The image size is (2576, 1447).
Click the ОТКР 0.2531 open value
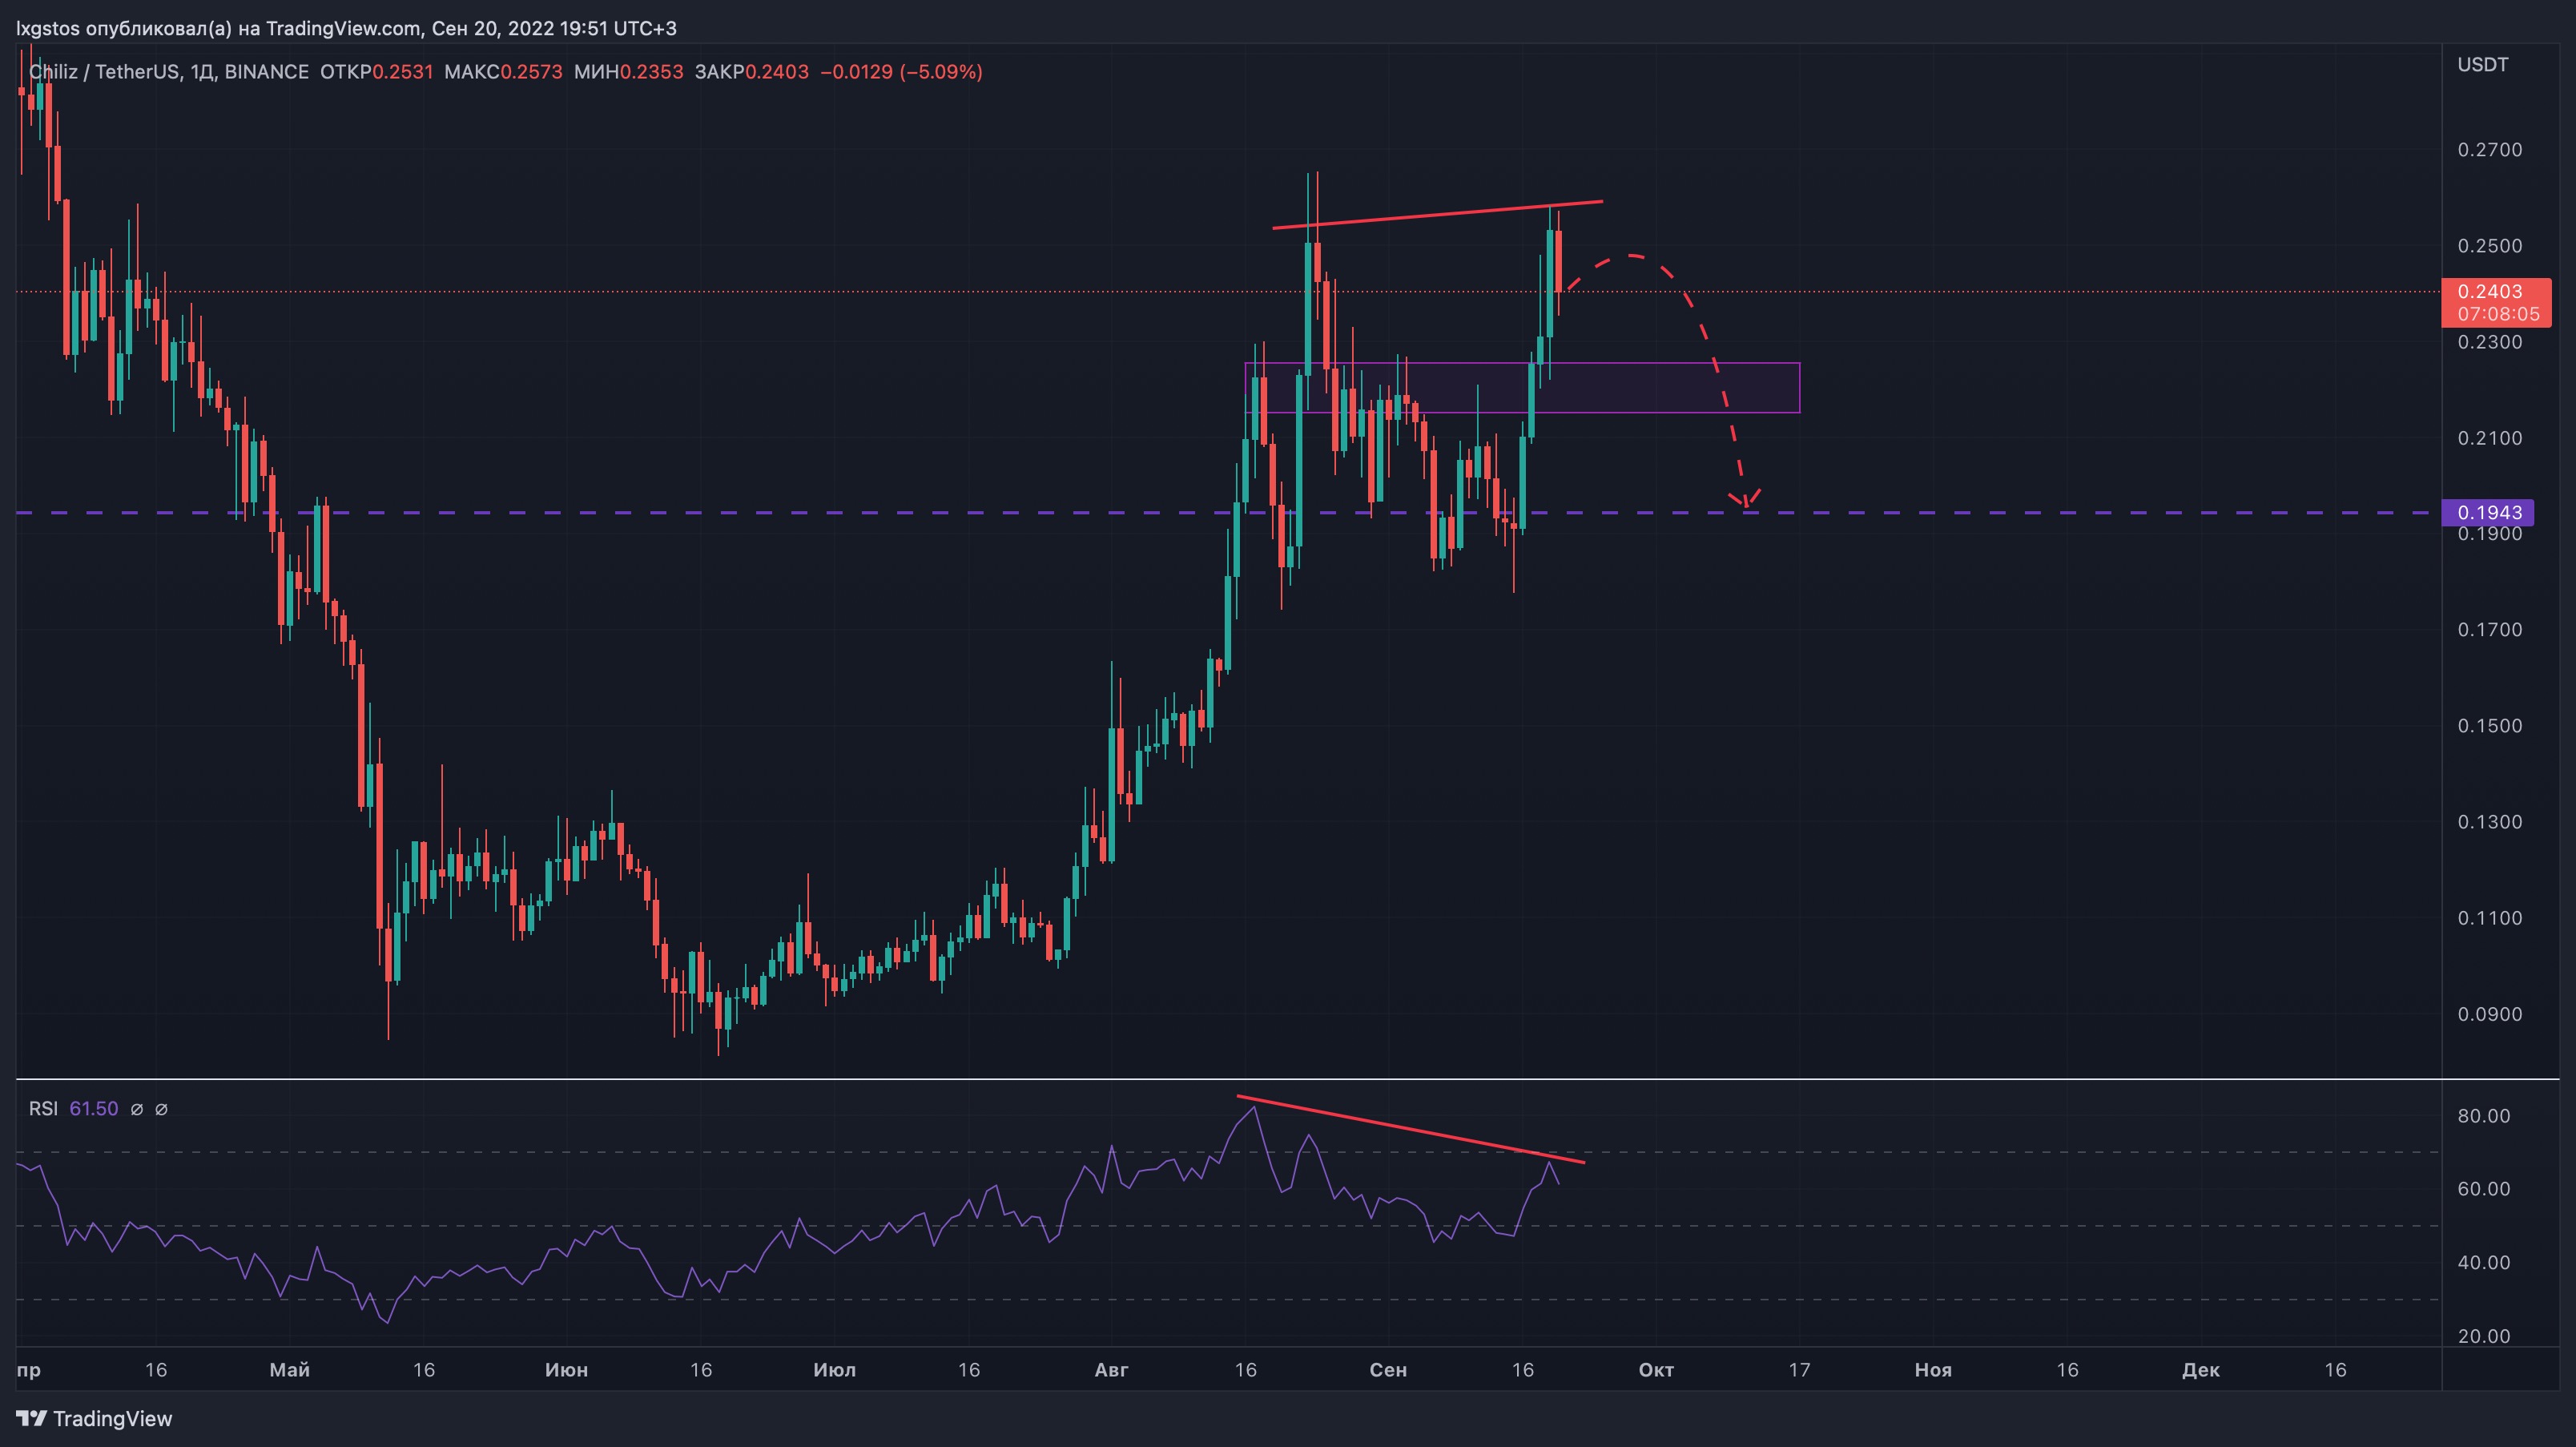pos(377,72)
